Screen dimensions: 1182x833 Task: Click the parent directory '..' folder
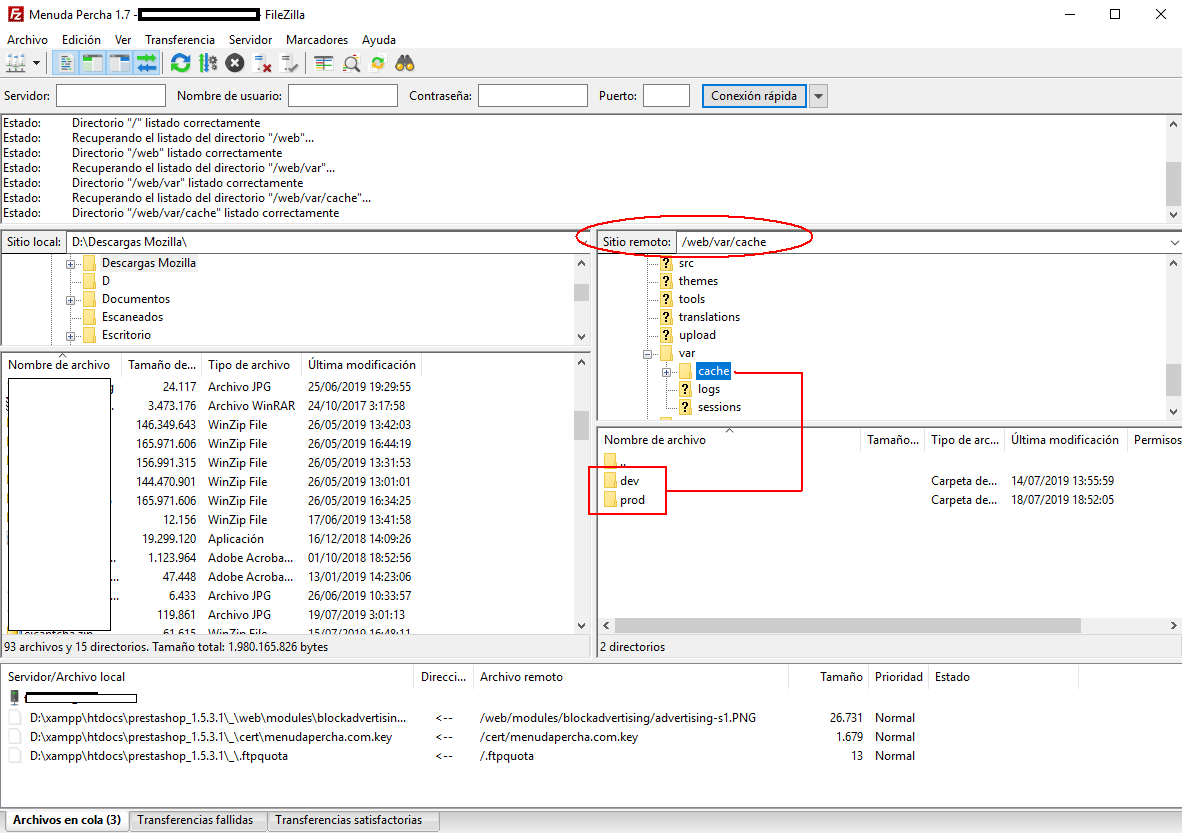(x=616, y=461)
